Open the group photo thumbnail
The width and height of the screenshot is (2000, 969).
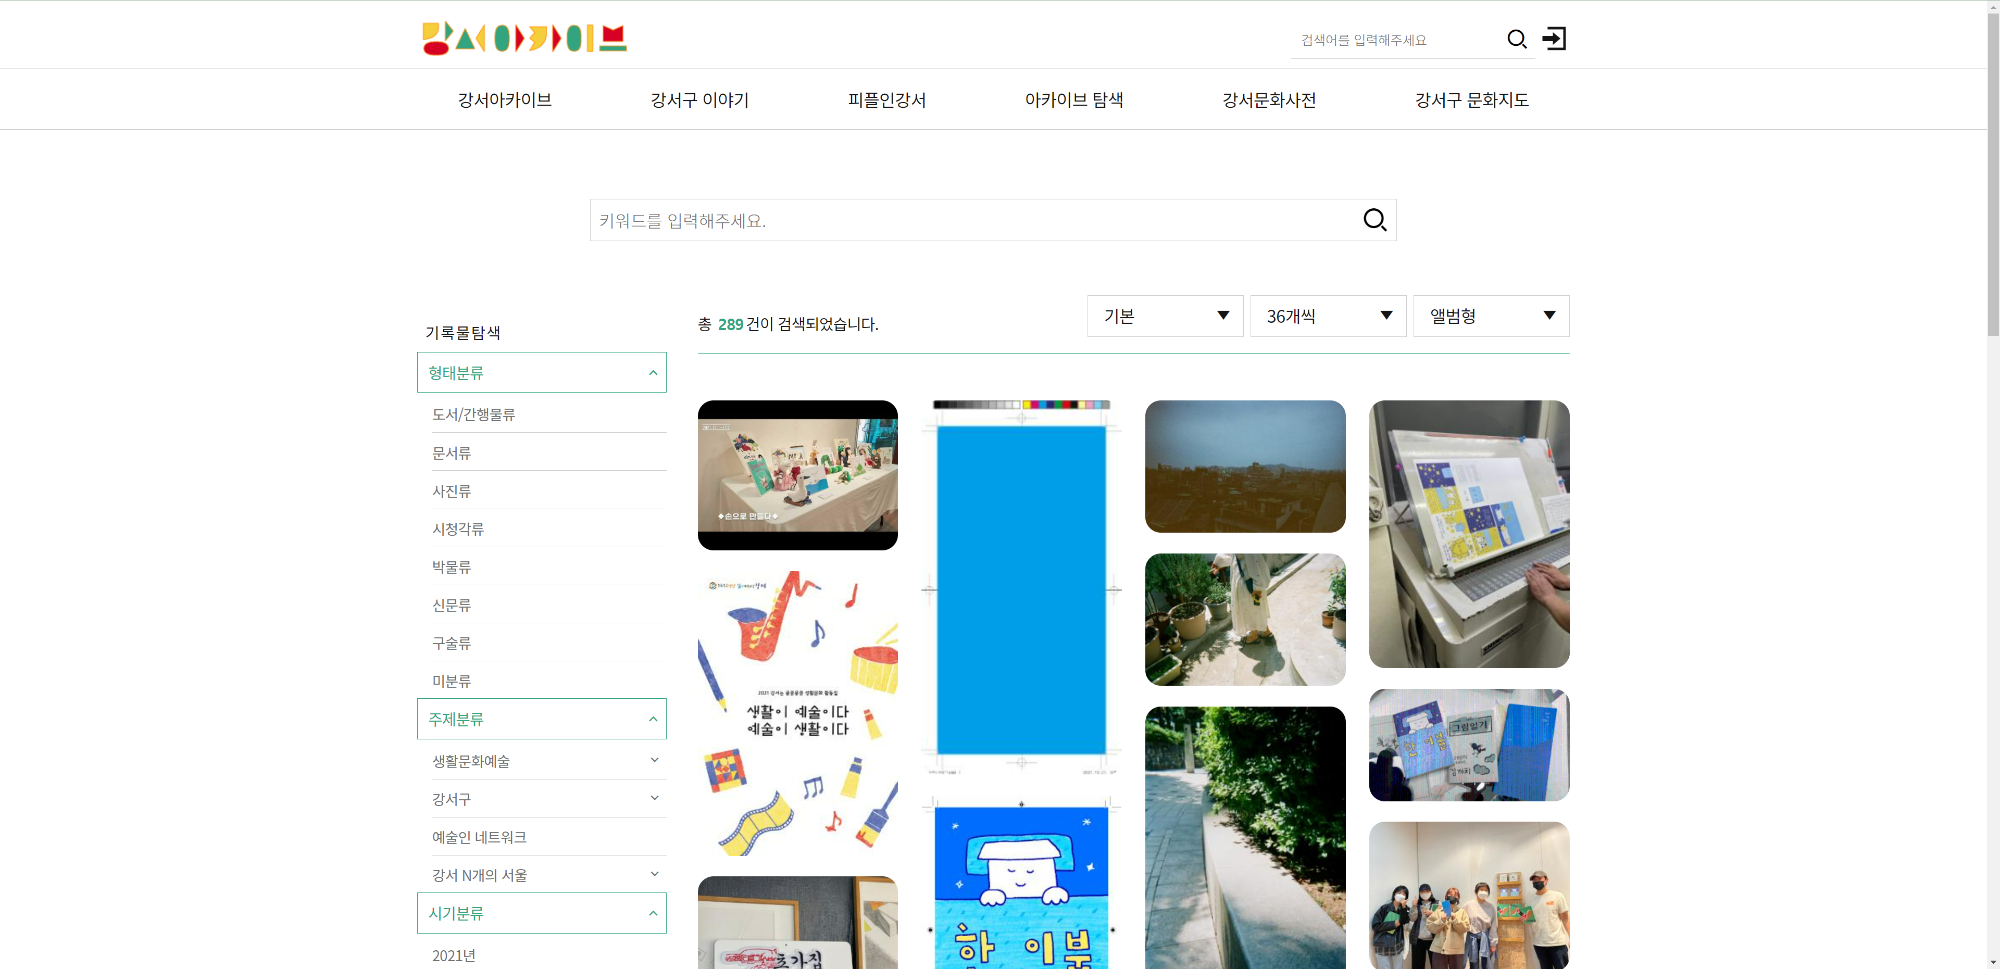tap(1468, 895)
